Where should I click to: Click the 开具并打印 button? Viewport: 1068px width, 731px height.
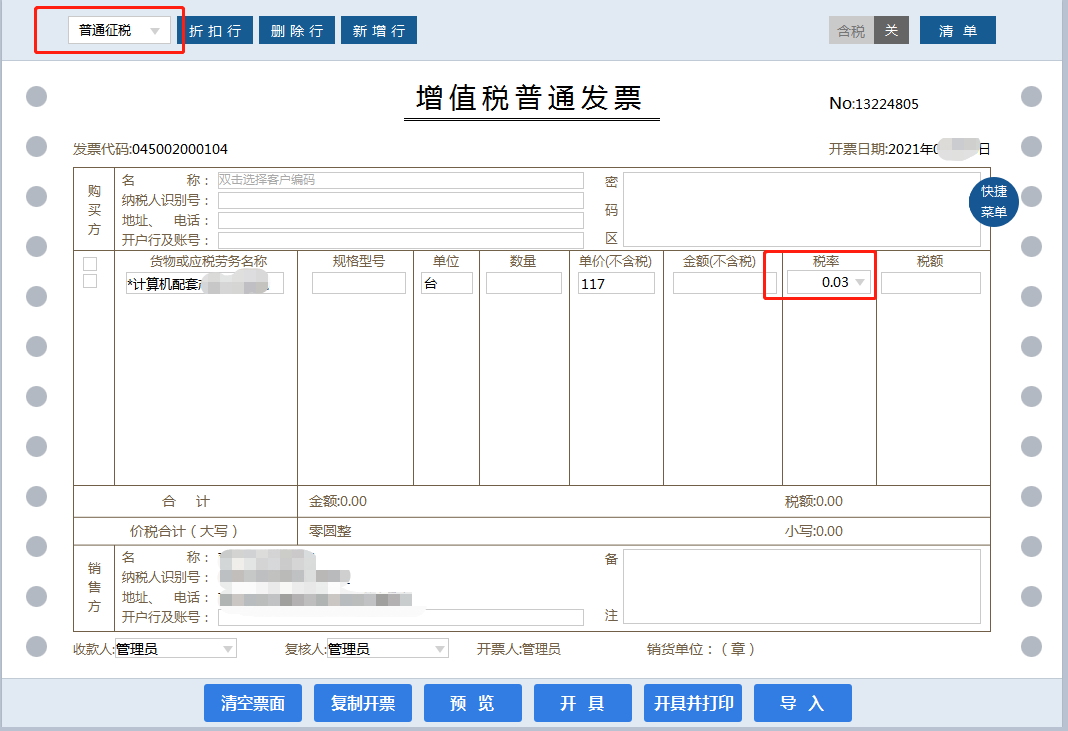pos(693,703)
